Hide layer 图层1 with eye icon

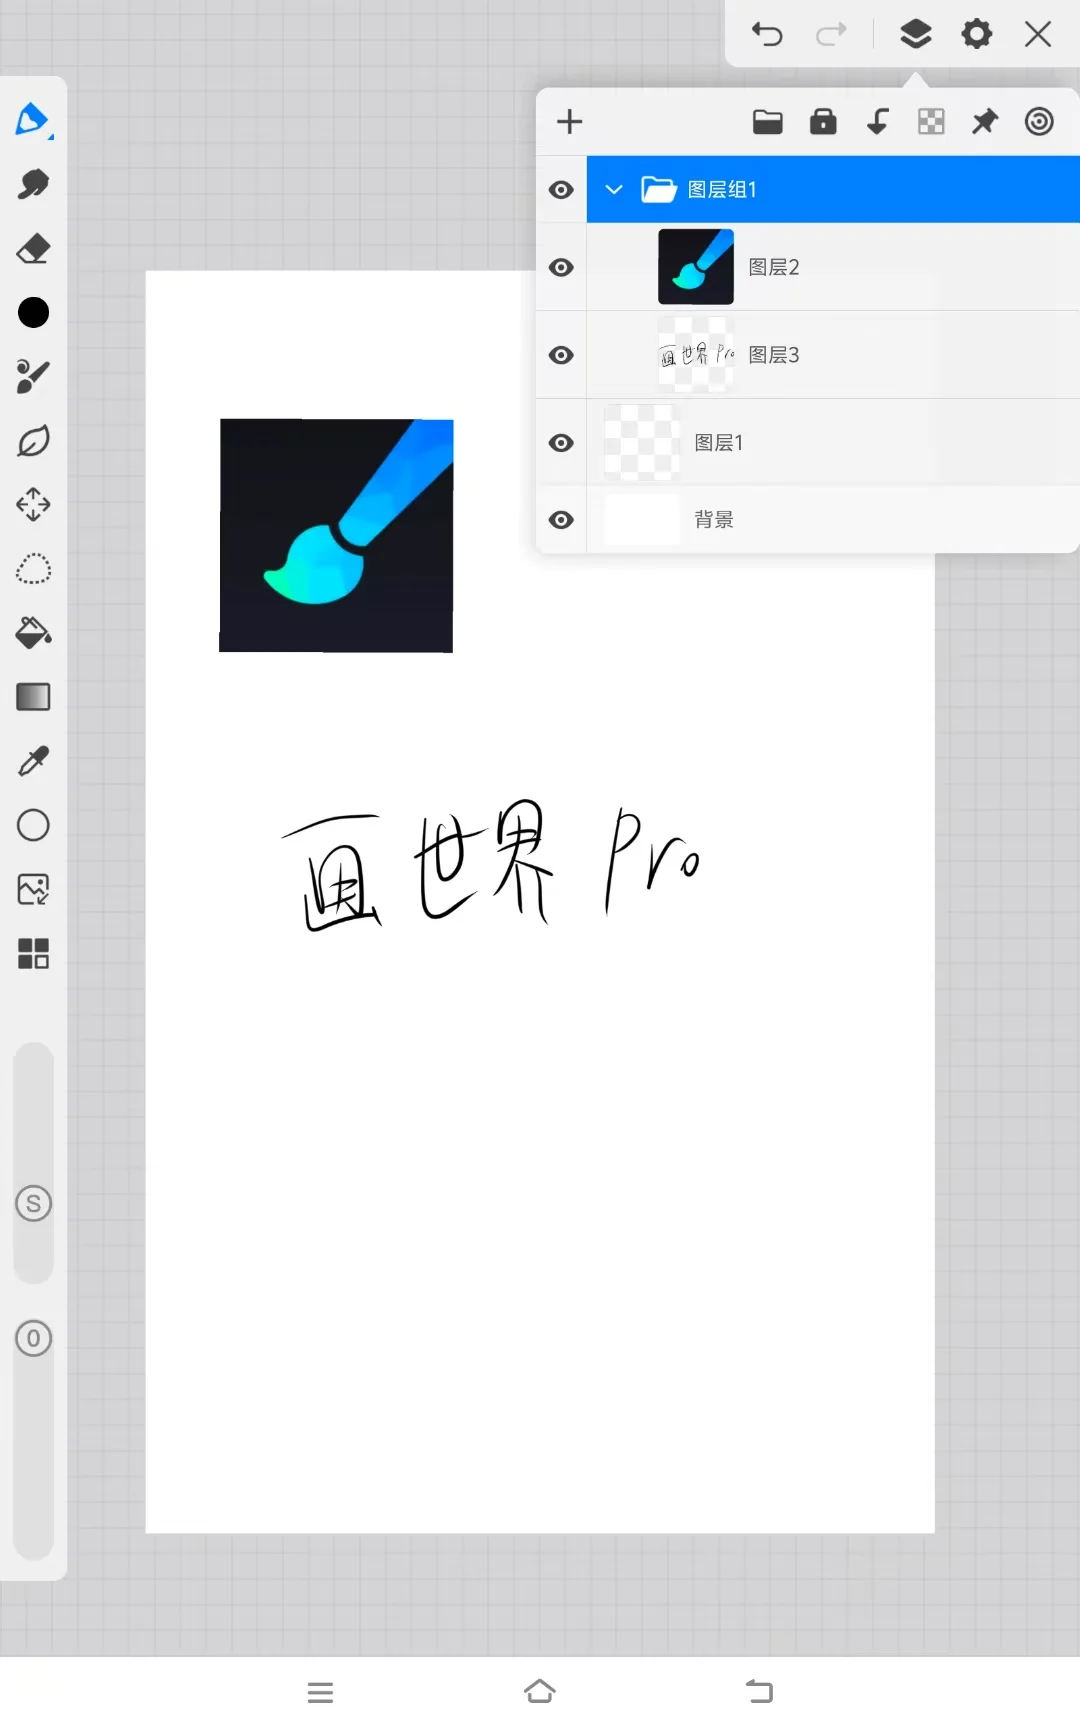click(x=561, y=443)
